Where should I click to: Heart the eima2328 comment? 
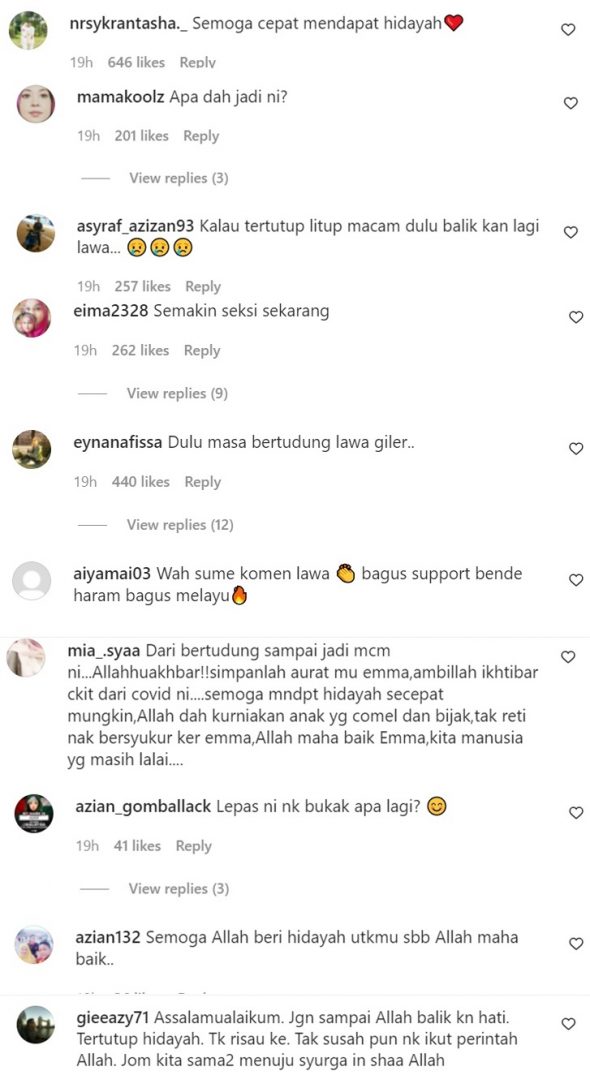(576, 317)
